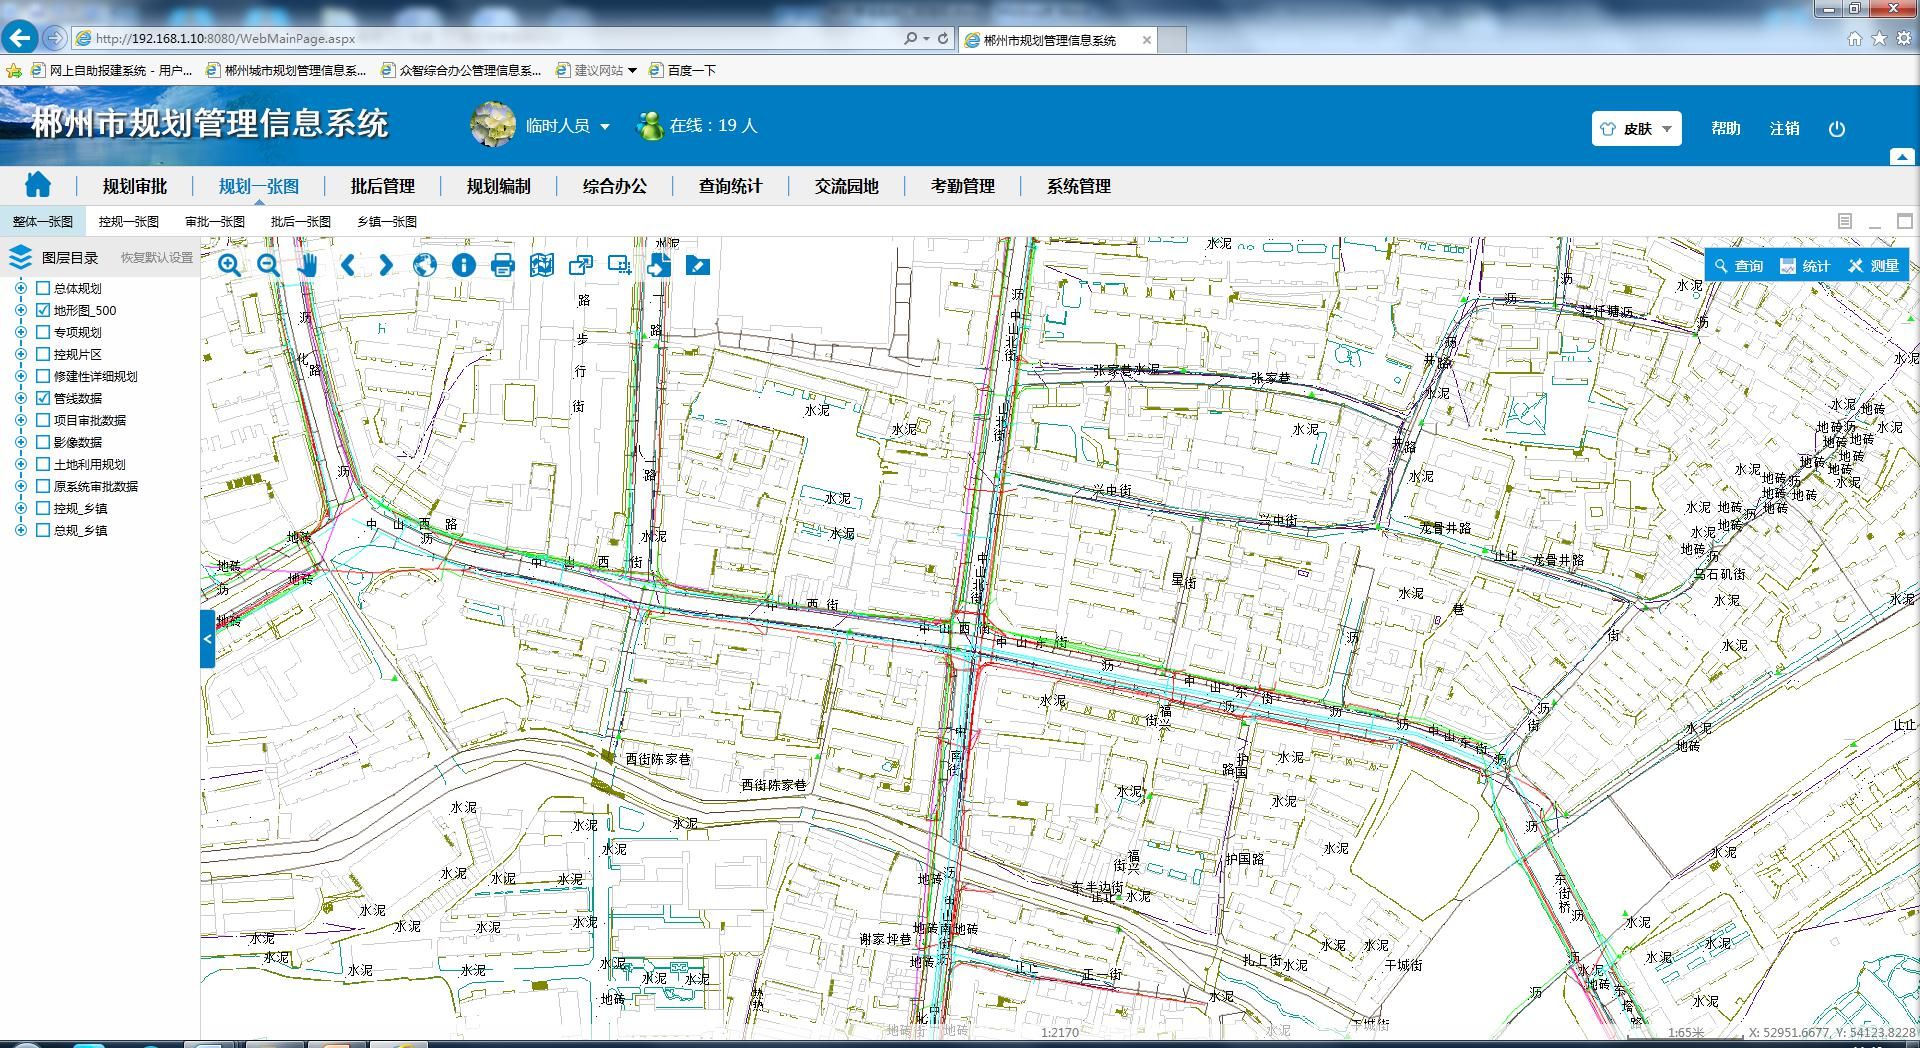Disable the 管线数据 layer
Screen dimensions: 1920x1048
[41, 398]
